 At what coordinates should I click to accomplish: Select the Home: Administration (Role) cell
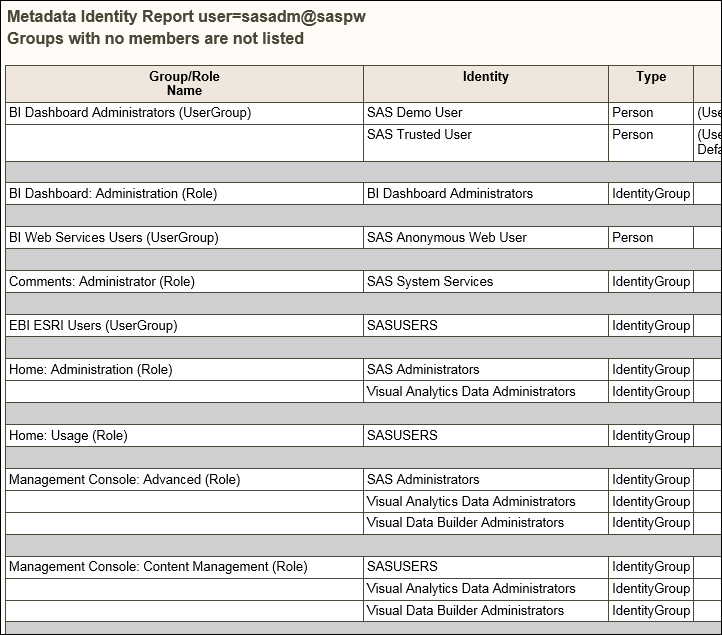[91, 370]
